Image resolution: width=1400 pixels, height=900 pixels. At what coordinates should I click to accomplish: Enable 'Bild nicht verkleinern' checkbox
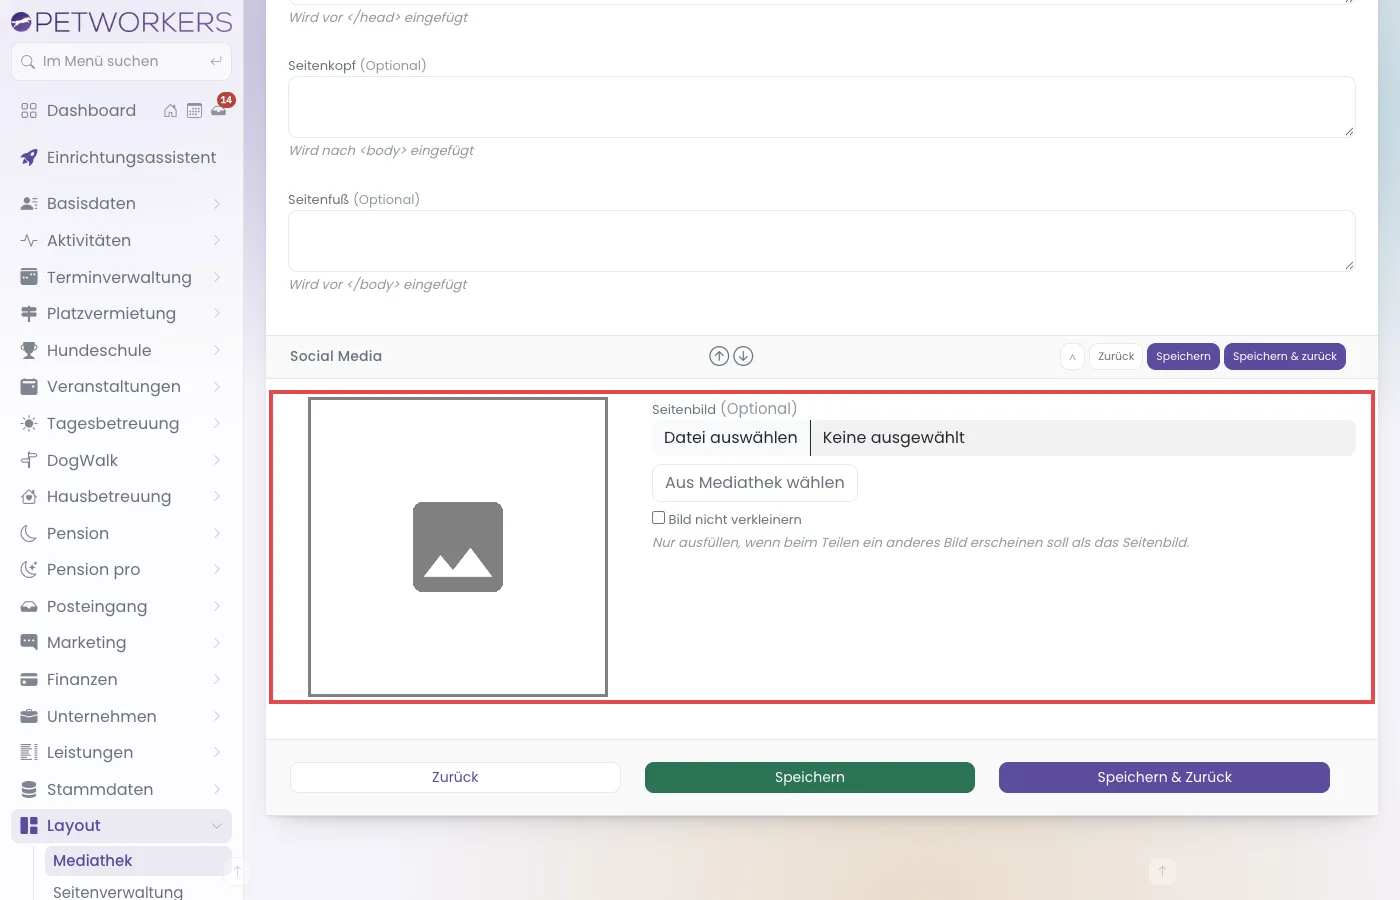pos(659,518)
